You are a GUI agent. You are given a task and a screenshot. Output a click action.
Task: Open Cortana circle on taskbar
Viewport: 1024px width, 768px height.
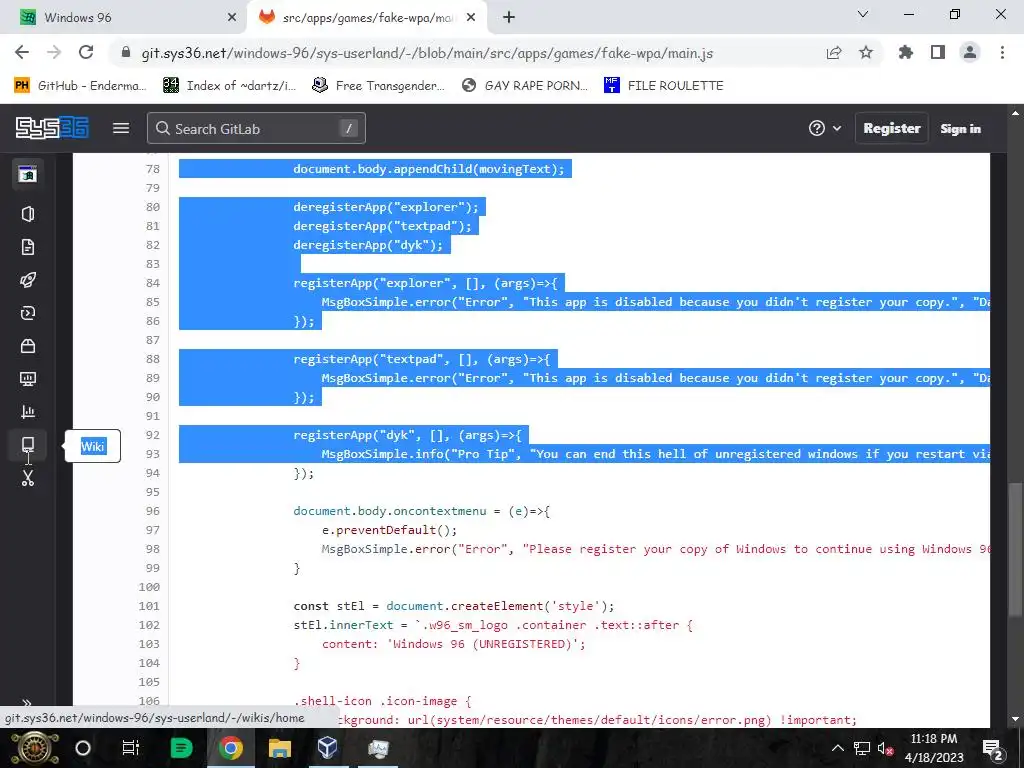pyautogui.click(x=83, y=748)
